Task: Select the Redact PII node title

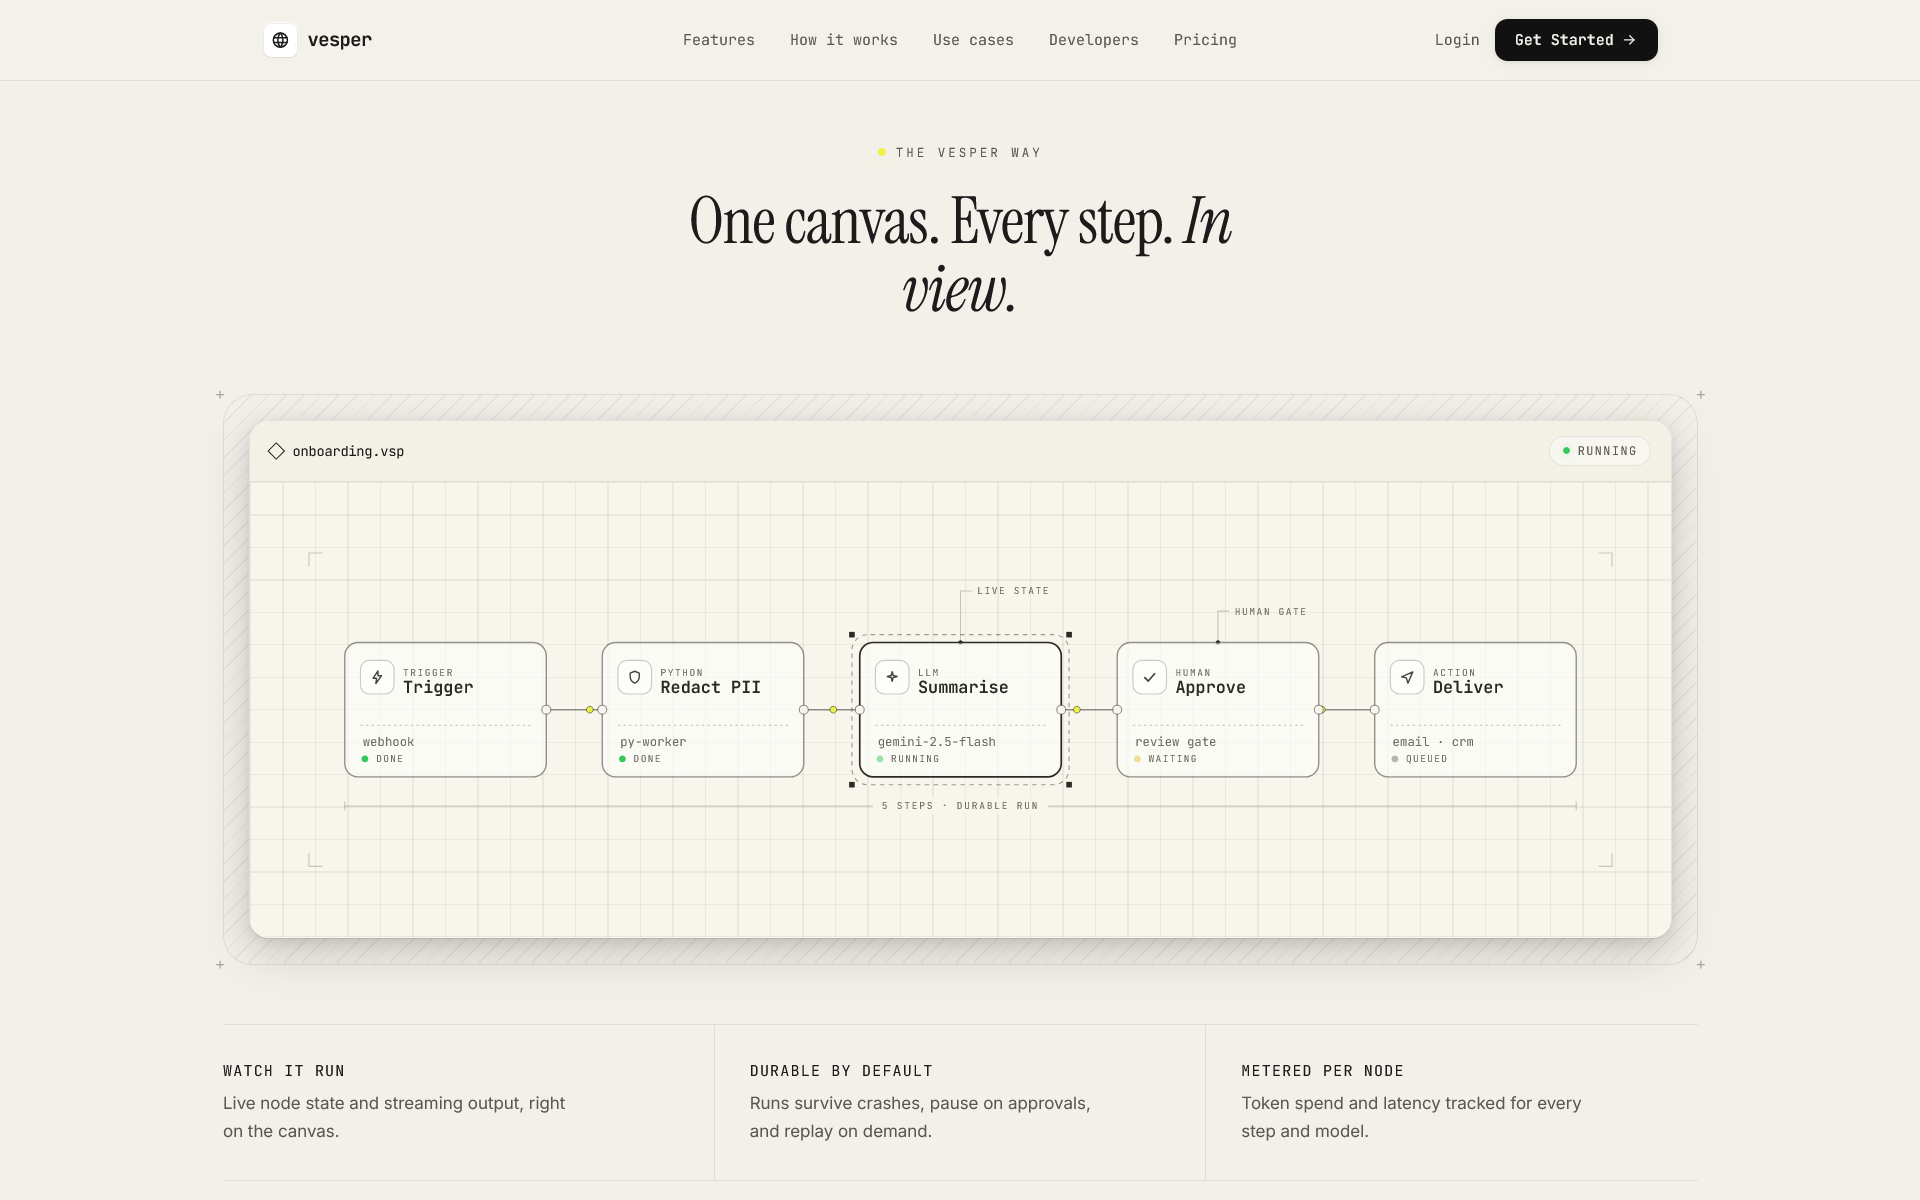Action: click(710, 688)
